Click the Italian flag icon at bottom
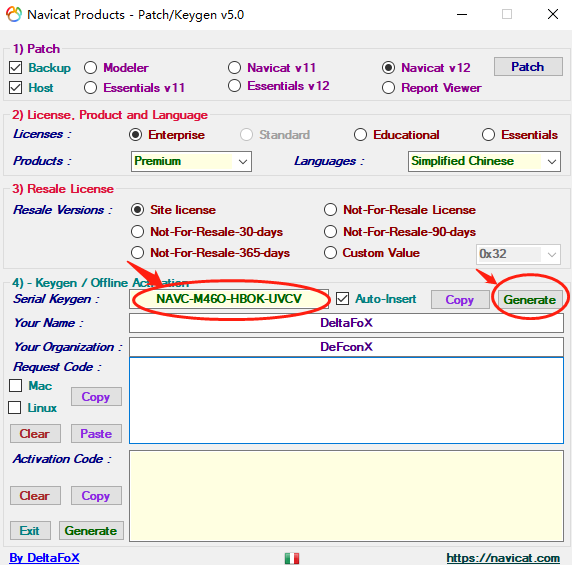Viewport: 572px width, 565px height. (292, 558)
